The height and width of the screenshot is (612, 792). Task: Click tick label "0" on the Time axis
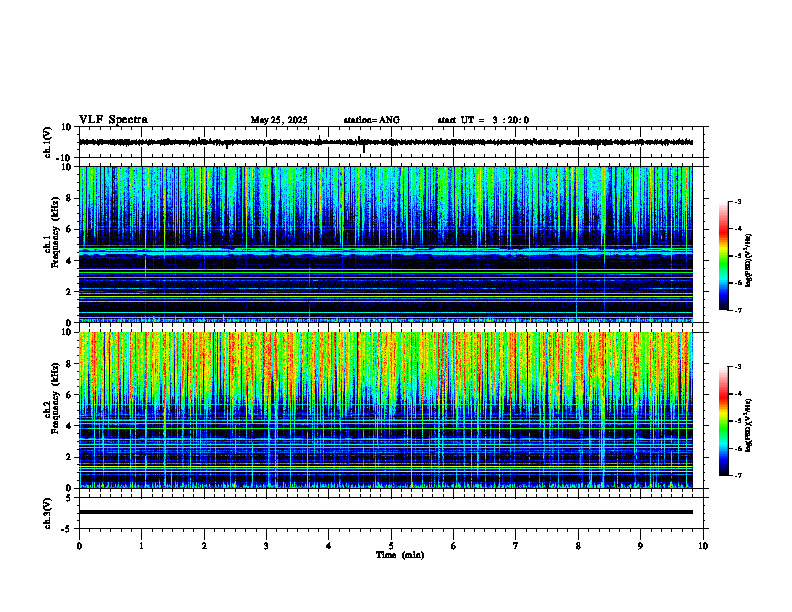79,546
